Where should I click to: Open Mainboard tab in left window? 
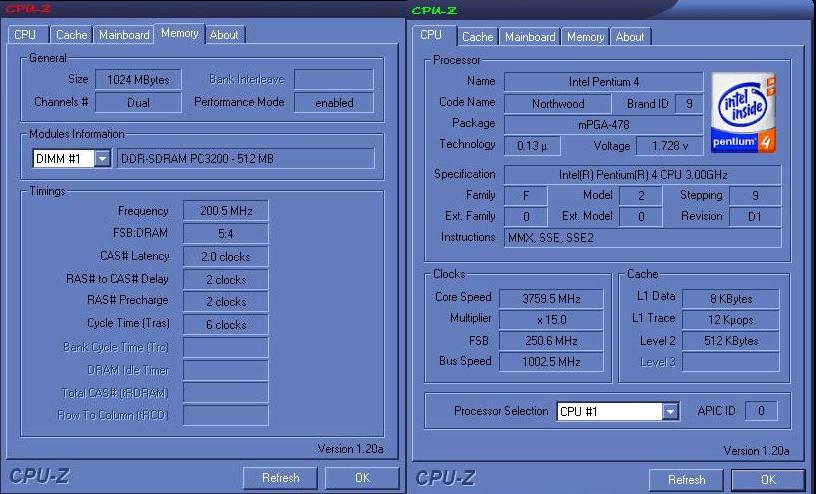tap(124, 35)
